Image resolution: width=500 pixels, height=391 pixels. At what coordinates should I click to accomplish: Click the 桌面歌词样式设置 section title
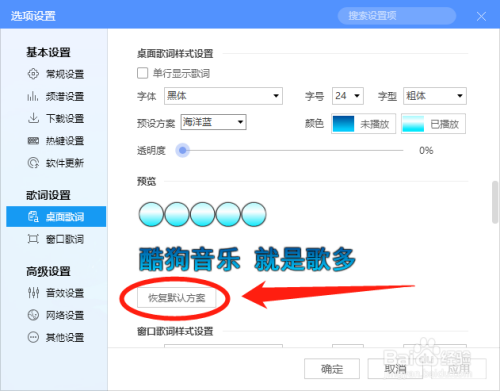[x=175, y=53]
